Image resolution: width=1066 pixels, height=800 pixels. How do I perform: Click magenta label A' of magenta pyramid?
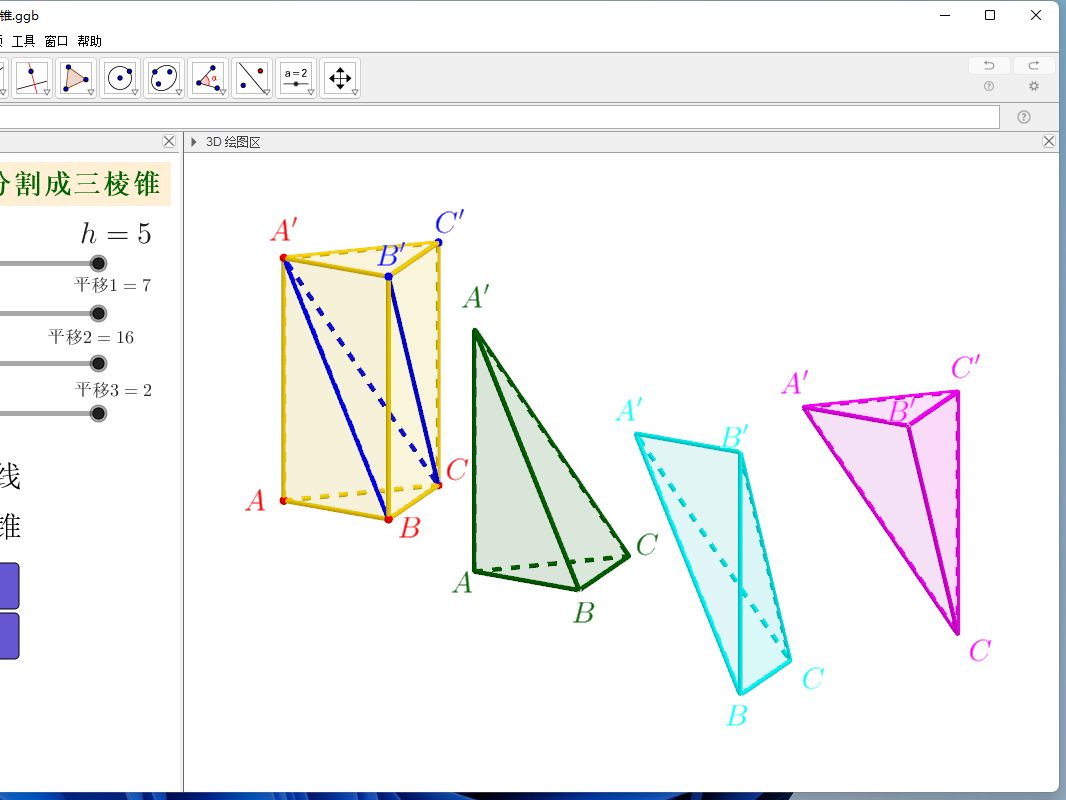pos(795,383)
